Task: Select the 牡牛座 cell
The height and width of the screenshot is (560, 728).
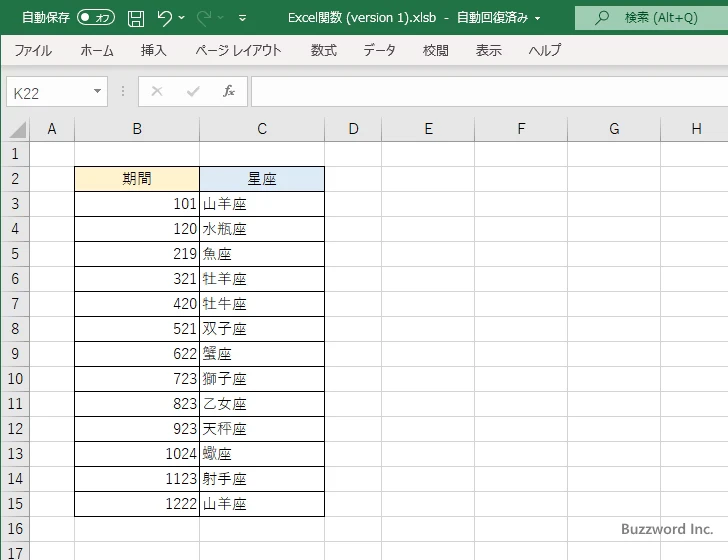Action: coord(262,304)
